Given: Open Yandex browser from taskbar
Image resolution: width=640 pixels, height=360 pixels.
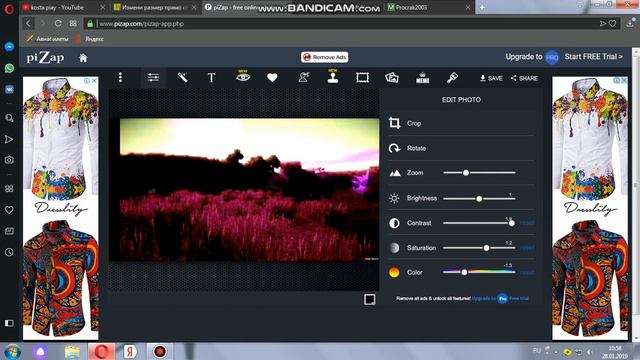Looking at the screenshot, I should 130,351.
